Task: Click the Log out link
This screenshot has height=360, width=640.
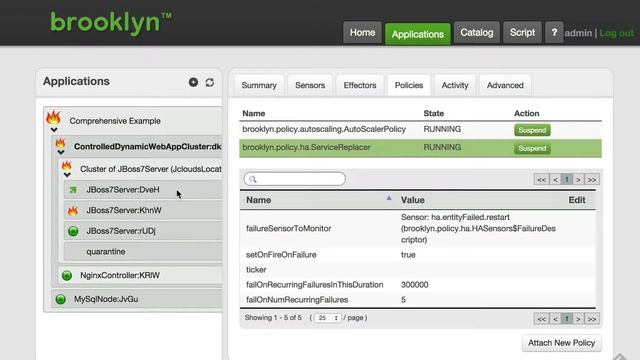Action: tap(616, 33)
